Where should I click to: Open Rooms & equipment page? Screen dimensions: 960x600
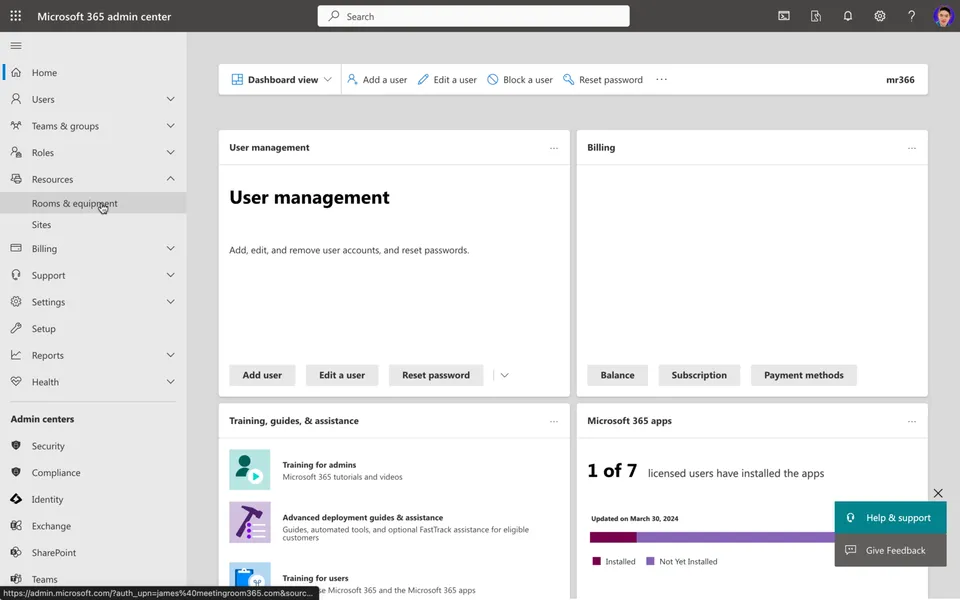pos(93,203)
